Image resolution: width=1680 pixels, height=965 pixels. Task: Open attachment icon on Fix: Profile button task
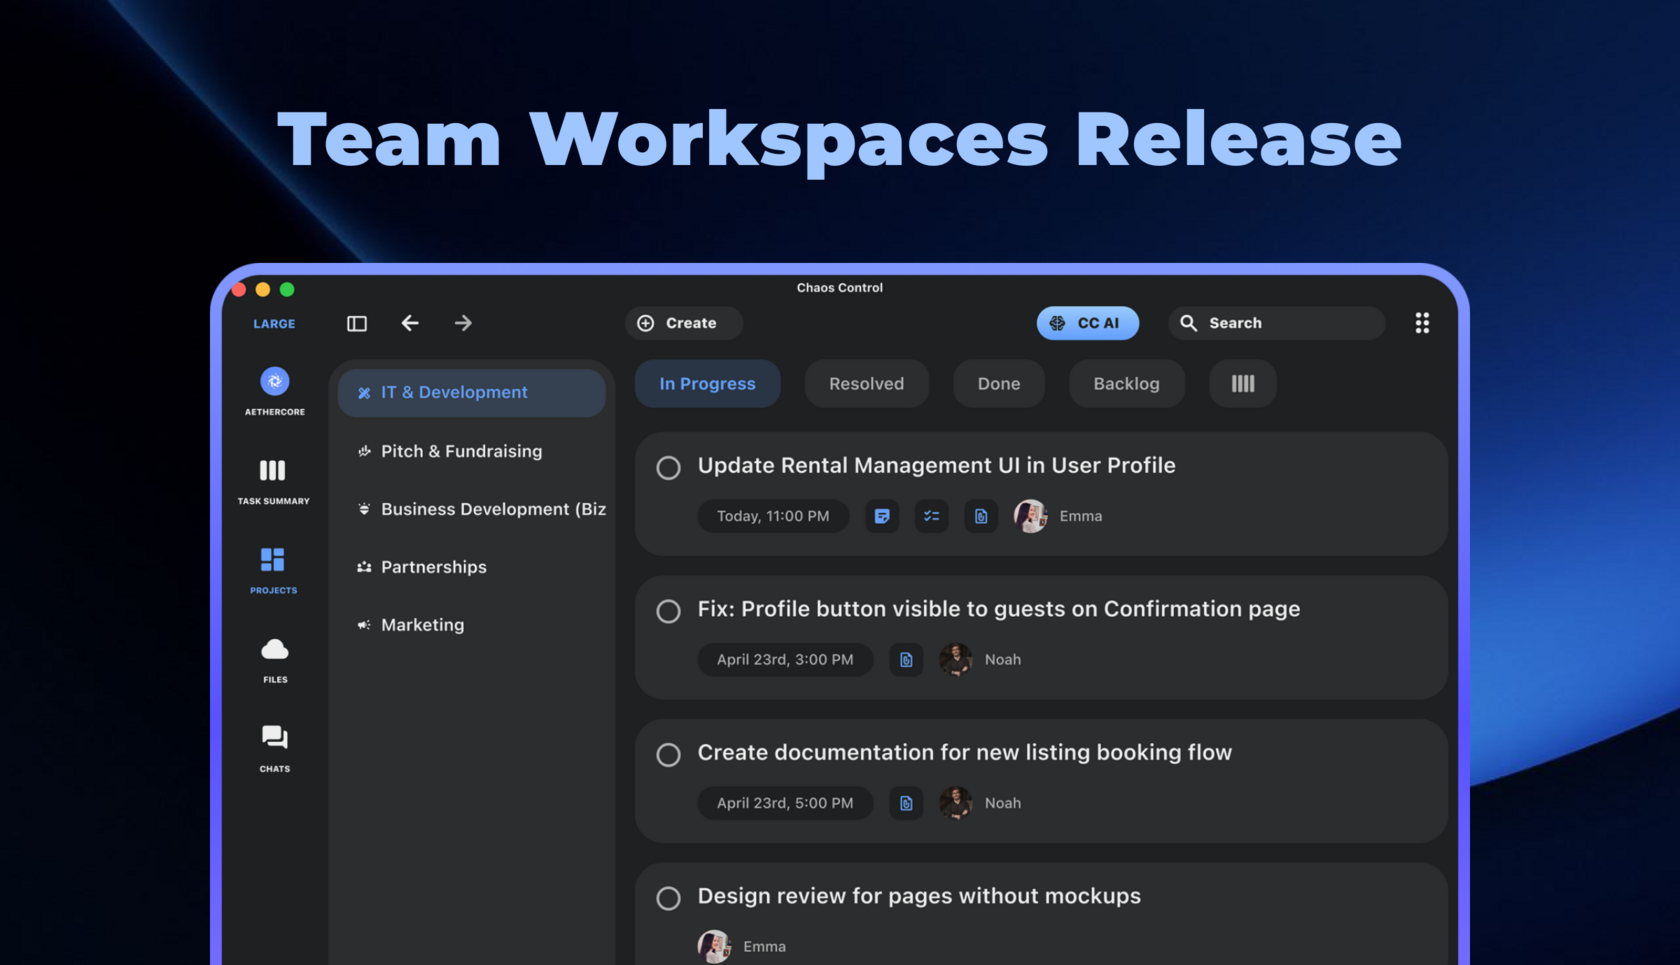(906, 660)
